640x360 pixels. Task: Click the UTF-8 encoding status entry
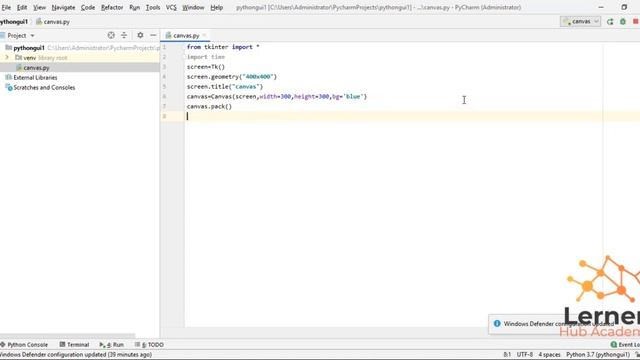point(524,354)
